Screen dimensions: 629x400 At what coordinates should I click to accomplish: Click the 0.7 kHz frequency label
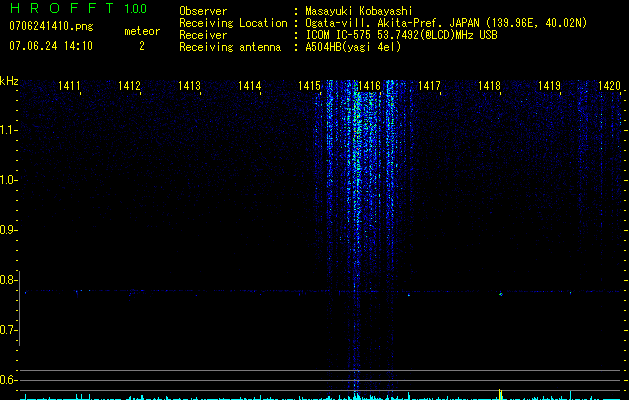(8, 330)
